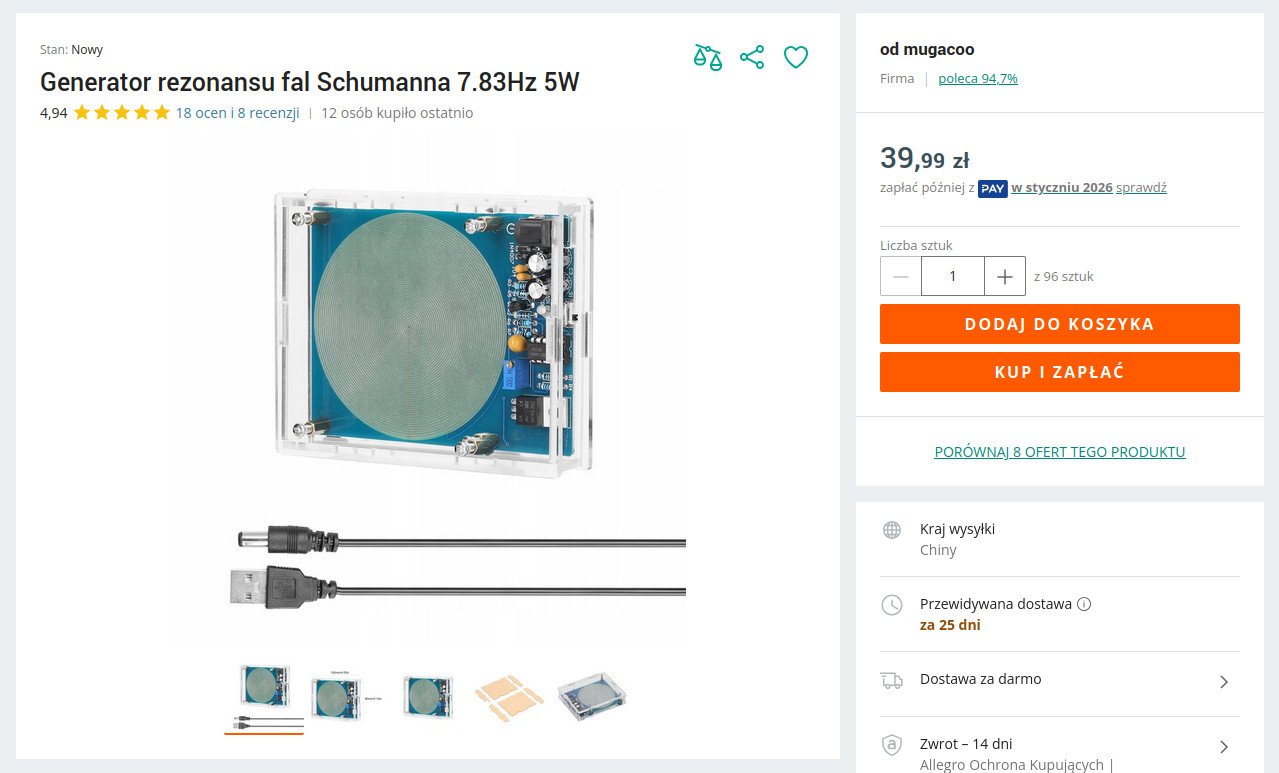Expand the Zwrot – 14 dni section
Image resolution: width=1279 pixels, height=773 pixels.
pos(1224,747)
